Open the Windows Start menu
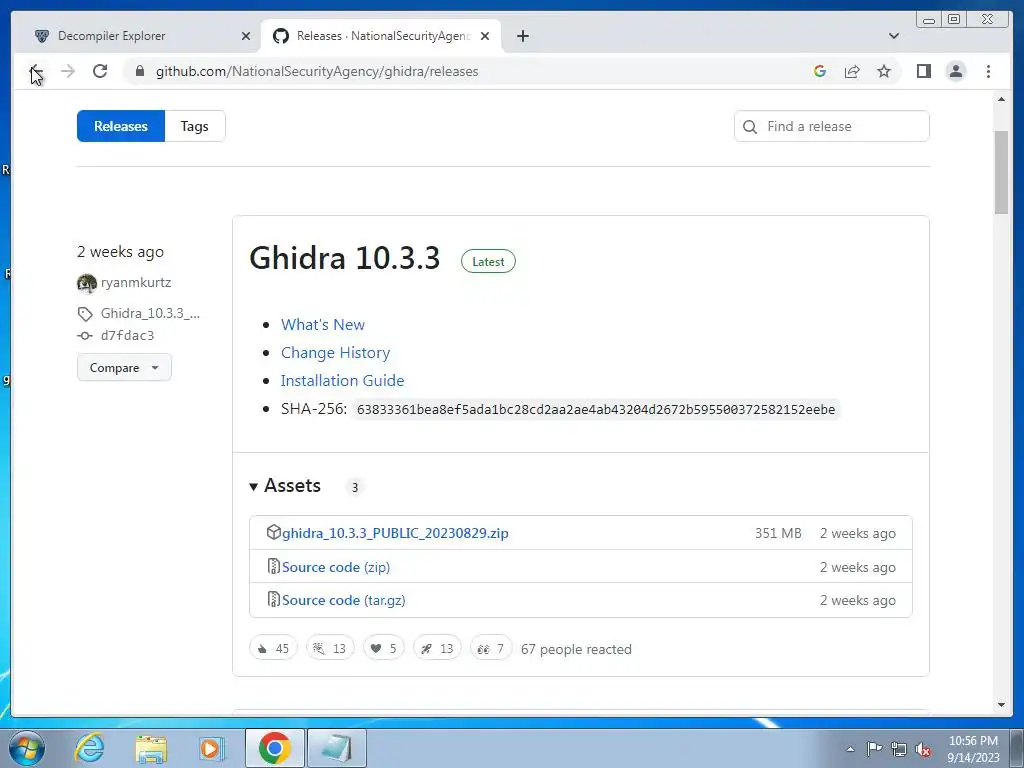This screenshot has width=1024, height=768. [x=26, y=748]
